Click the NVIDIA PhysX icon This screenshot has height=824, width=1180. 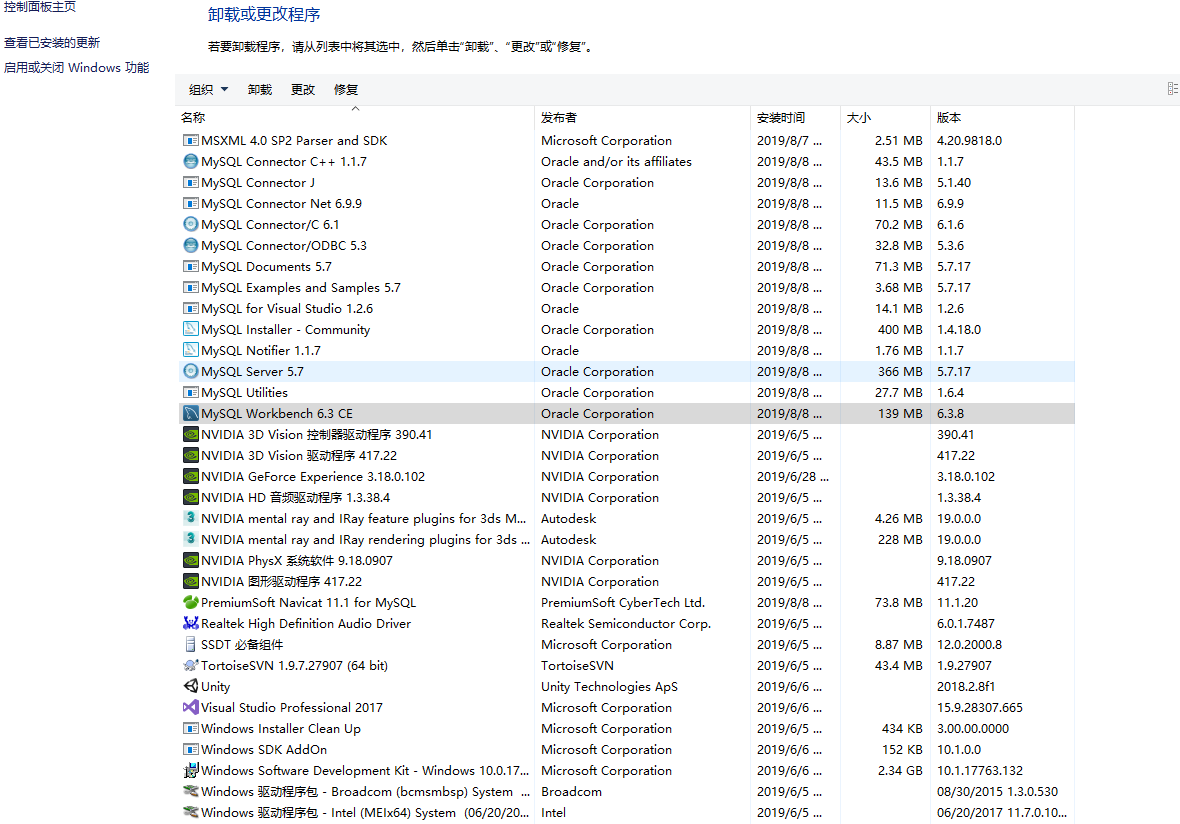pos(190,561)
